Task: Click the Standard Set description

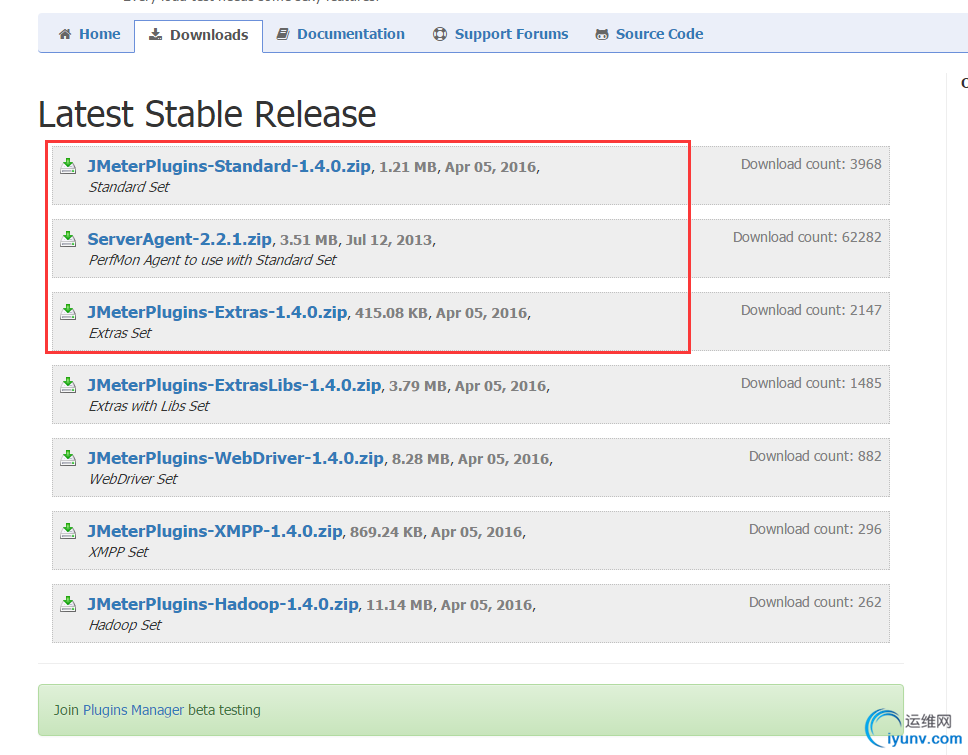Action: click(x=129, y=187)
